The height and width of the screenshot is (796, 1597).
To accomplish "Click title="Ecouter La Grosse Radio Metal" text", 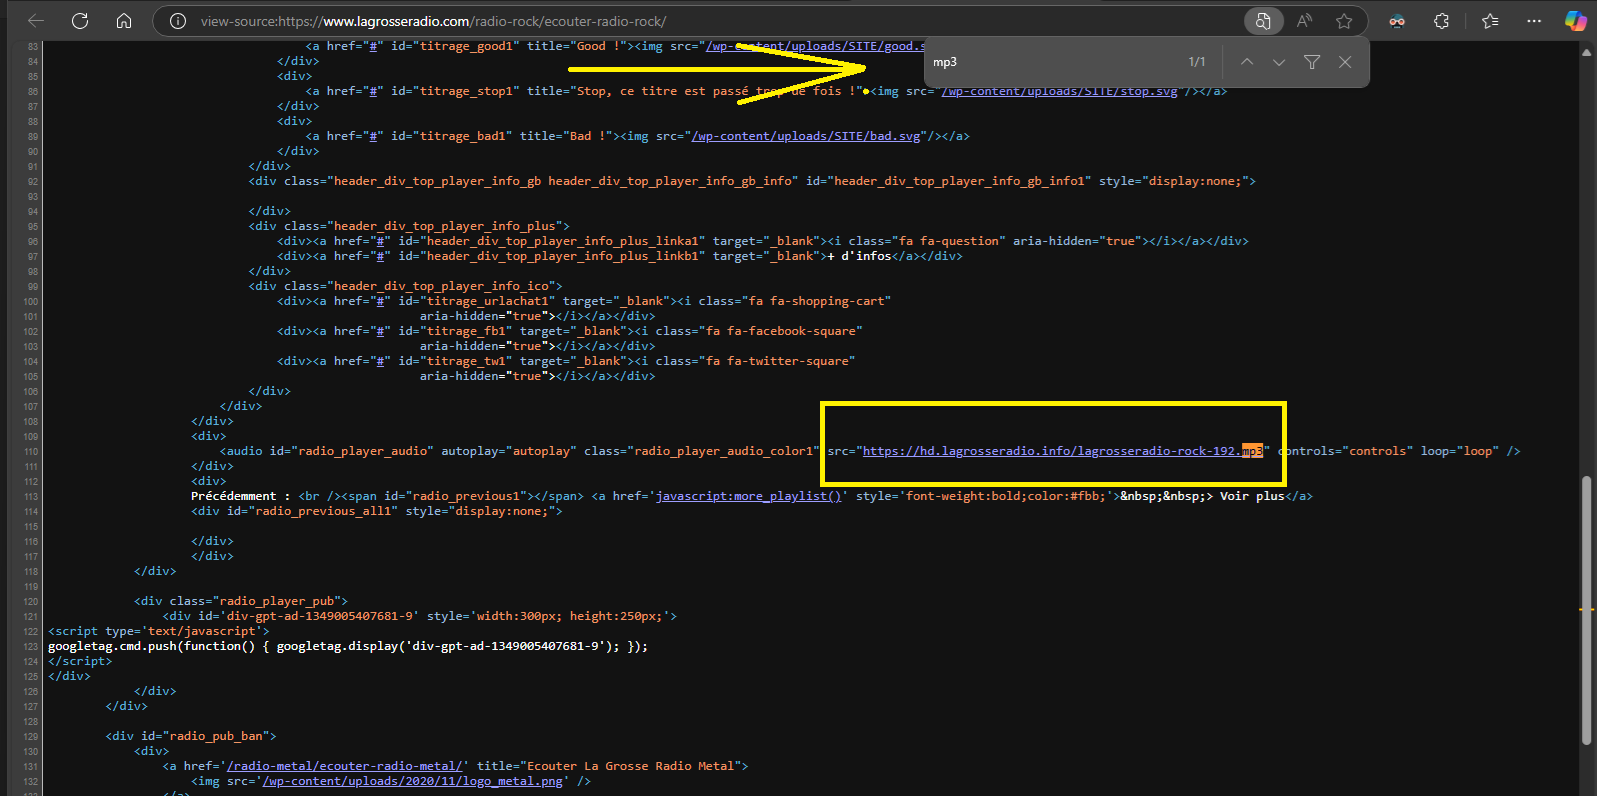I will click(609, 766).
